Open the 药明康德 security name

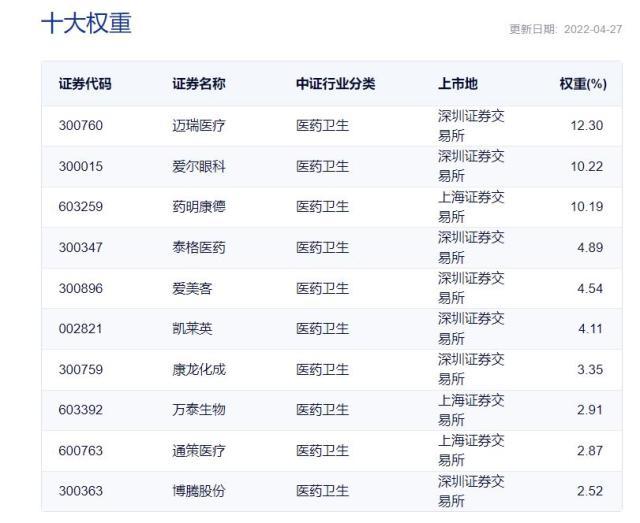[x=198, y=207]
